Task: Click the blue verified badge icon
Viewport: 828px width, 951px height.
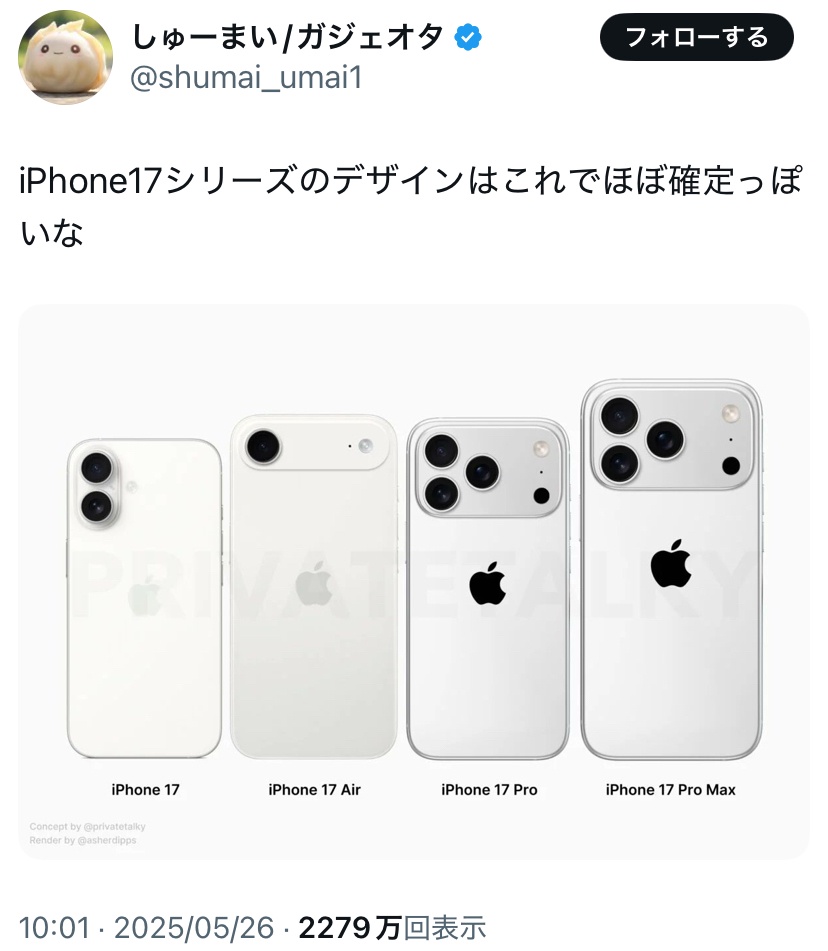Action: (468, 37)
